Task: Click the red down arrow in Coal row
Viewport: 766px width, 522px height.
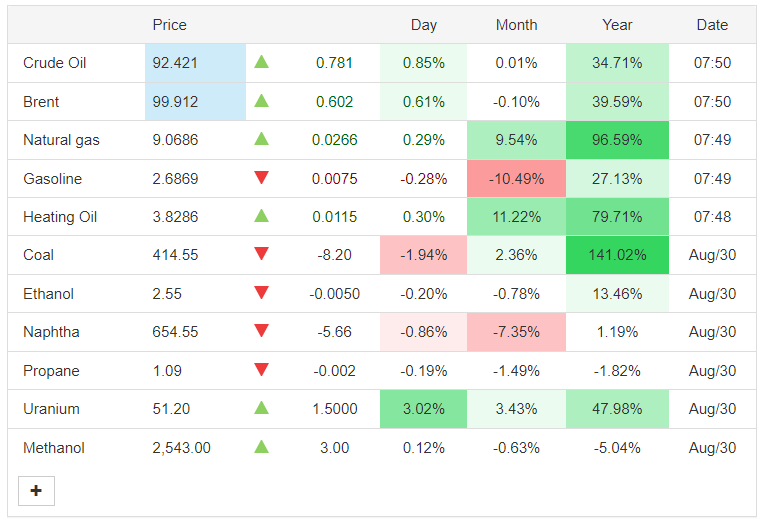Action: point(261,254)
